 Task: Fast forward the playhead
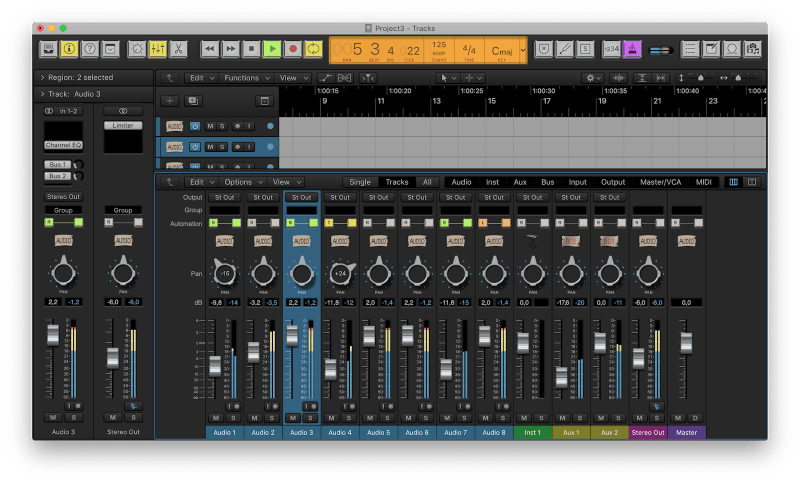click(230, 49)
